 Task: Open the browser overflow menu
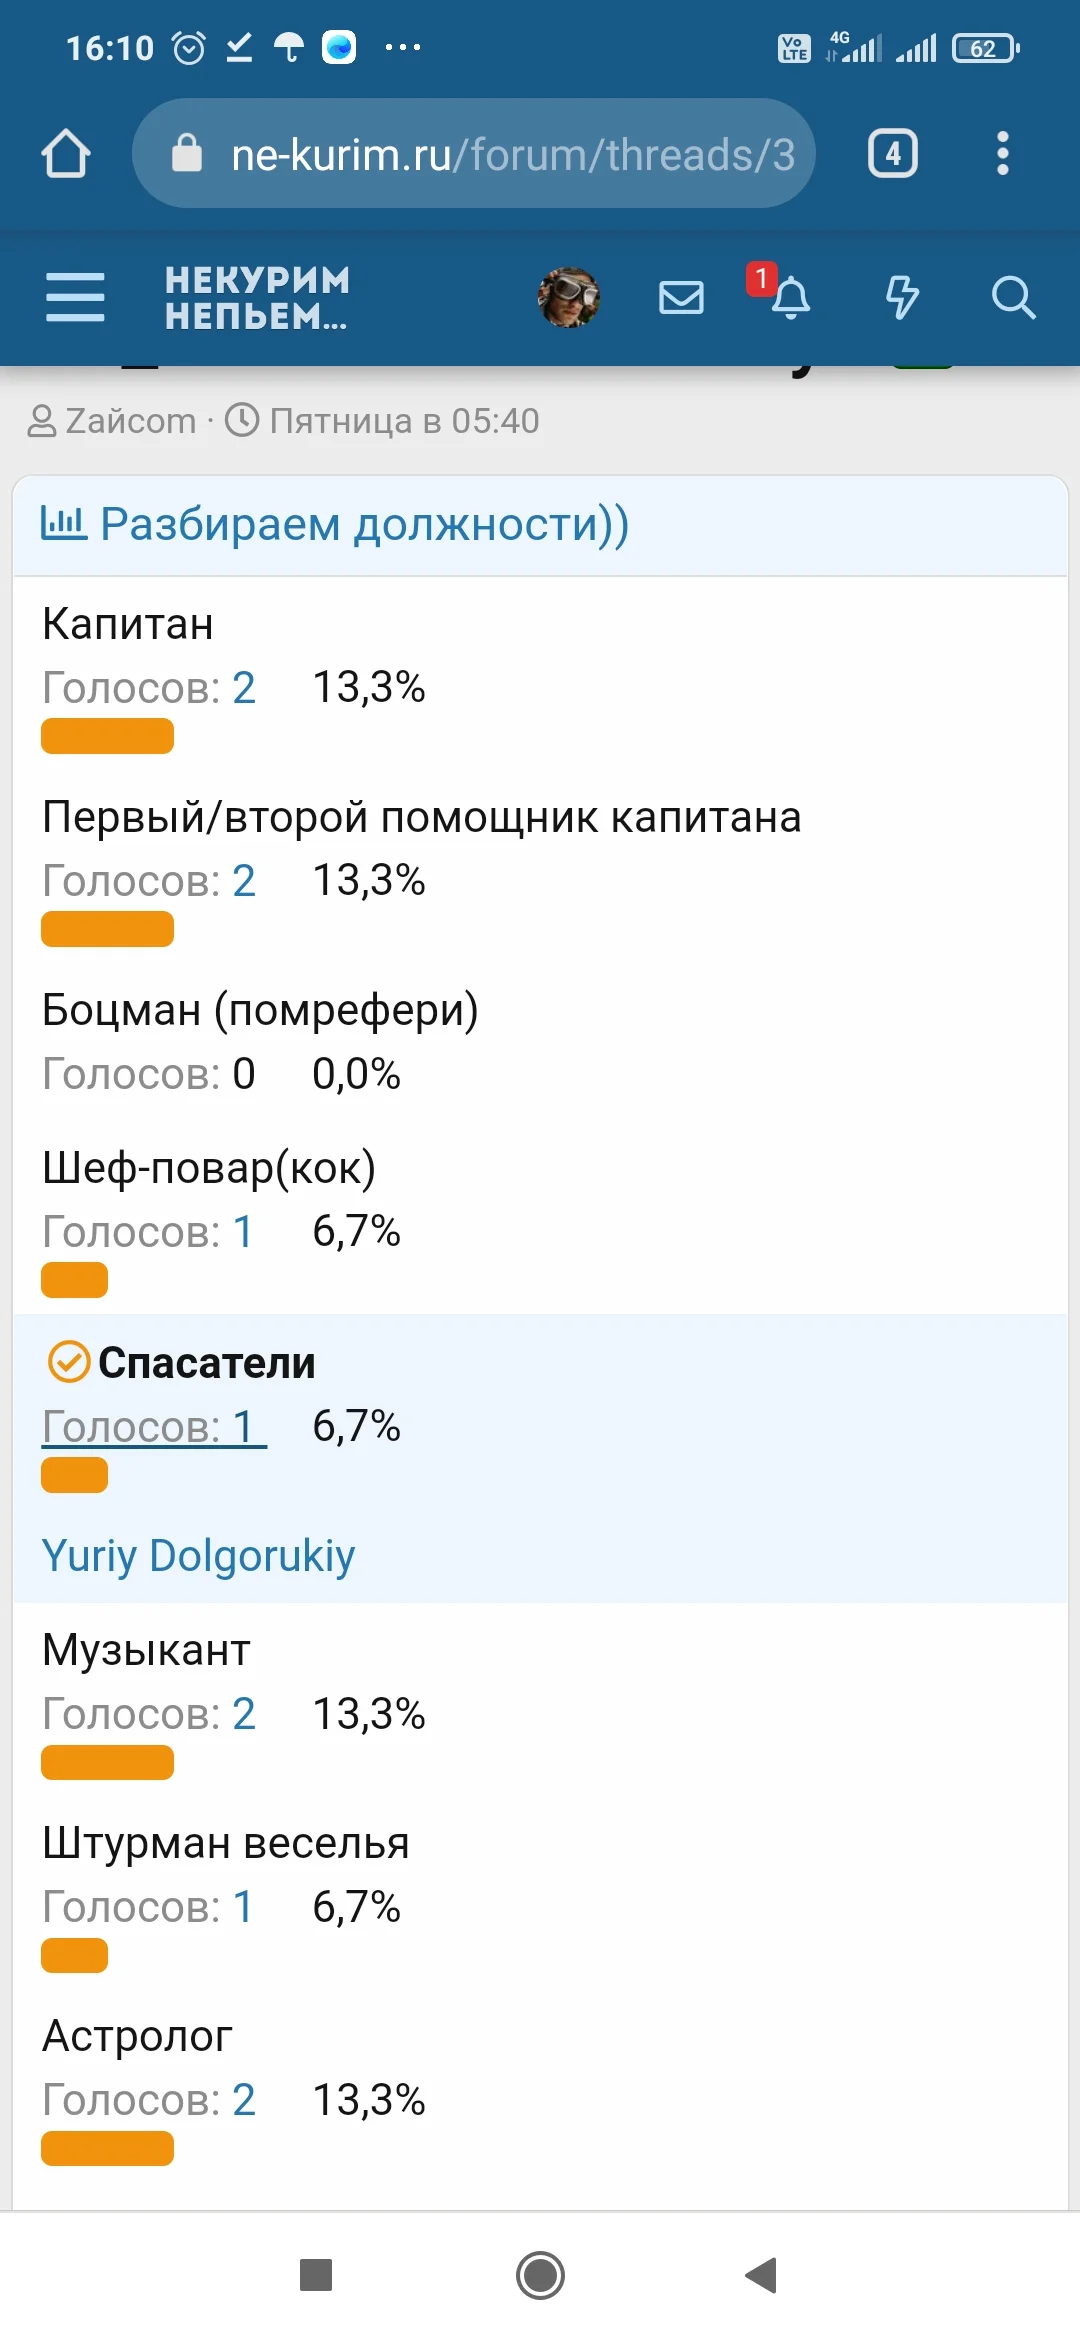click(1001, 153)
